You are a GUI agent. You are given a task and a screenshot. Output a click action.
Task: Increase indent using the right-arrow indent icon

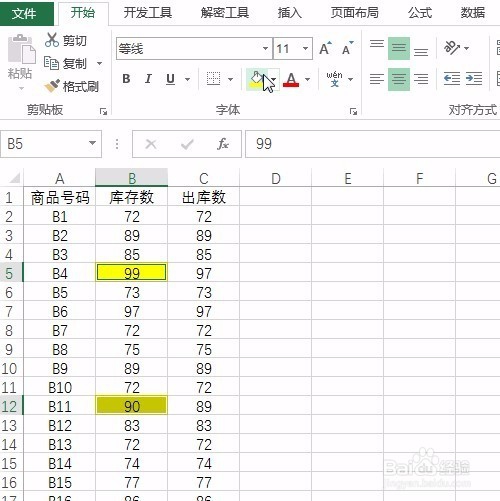(474, 79)
